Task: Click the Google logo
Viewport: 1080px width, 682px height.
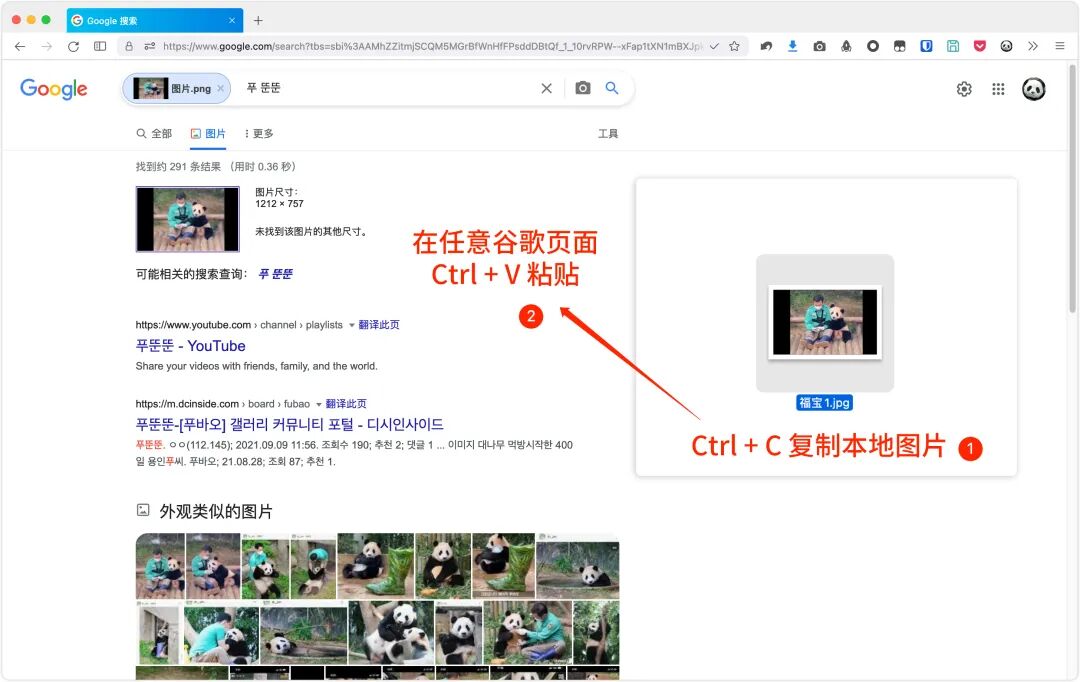Action: (x=54, y=89)
